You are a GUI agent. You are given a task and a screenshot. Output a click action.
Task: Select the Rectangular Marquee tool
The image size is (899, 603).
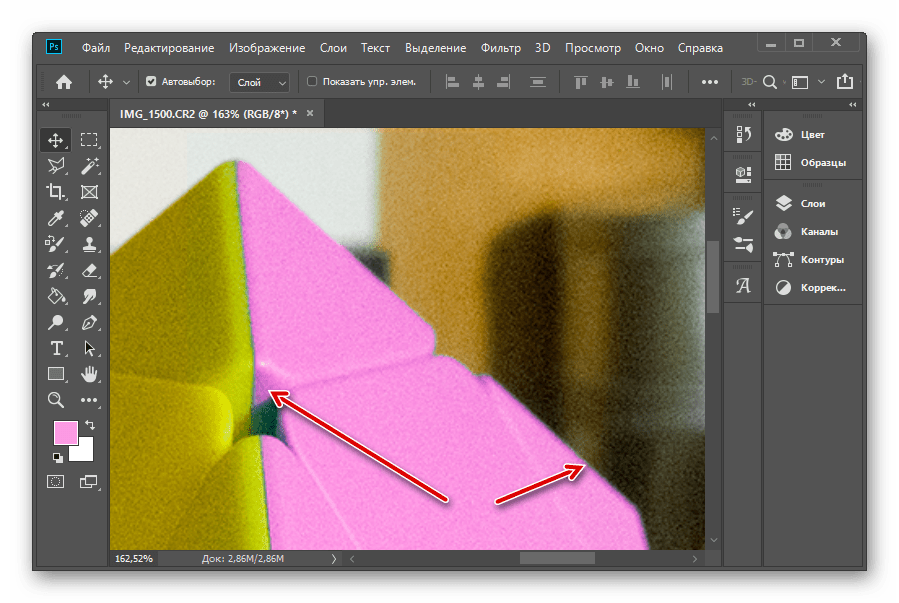pos(89,140)
